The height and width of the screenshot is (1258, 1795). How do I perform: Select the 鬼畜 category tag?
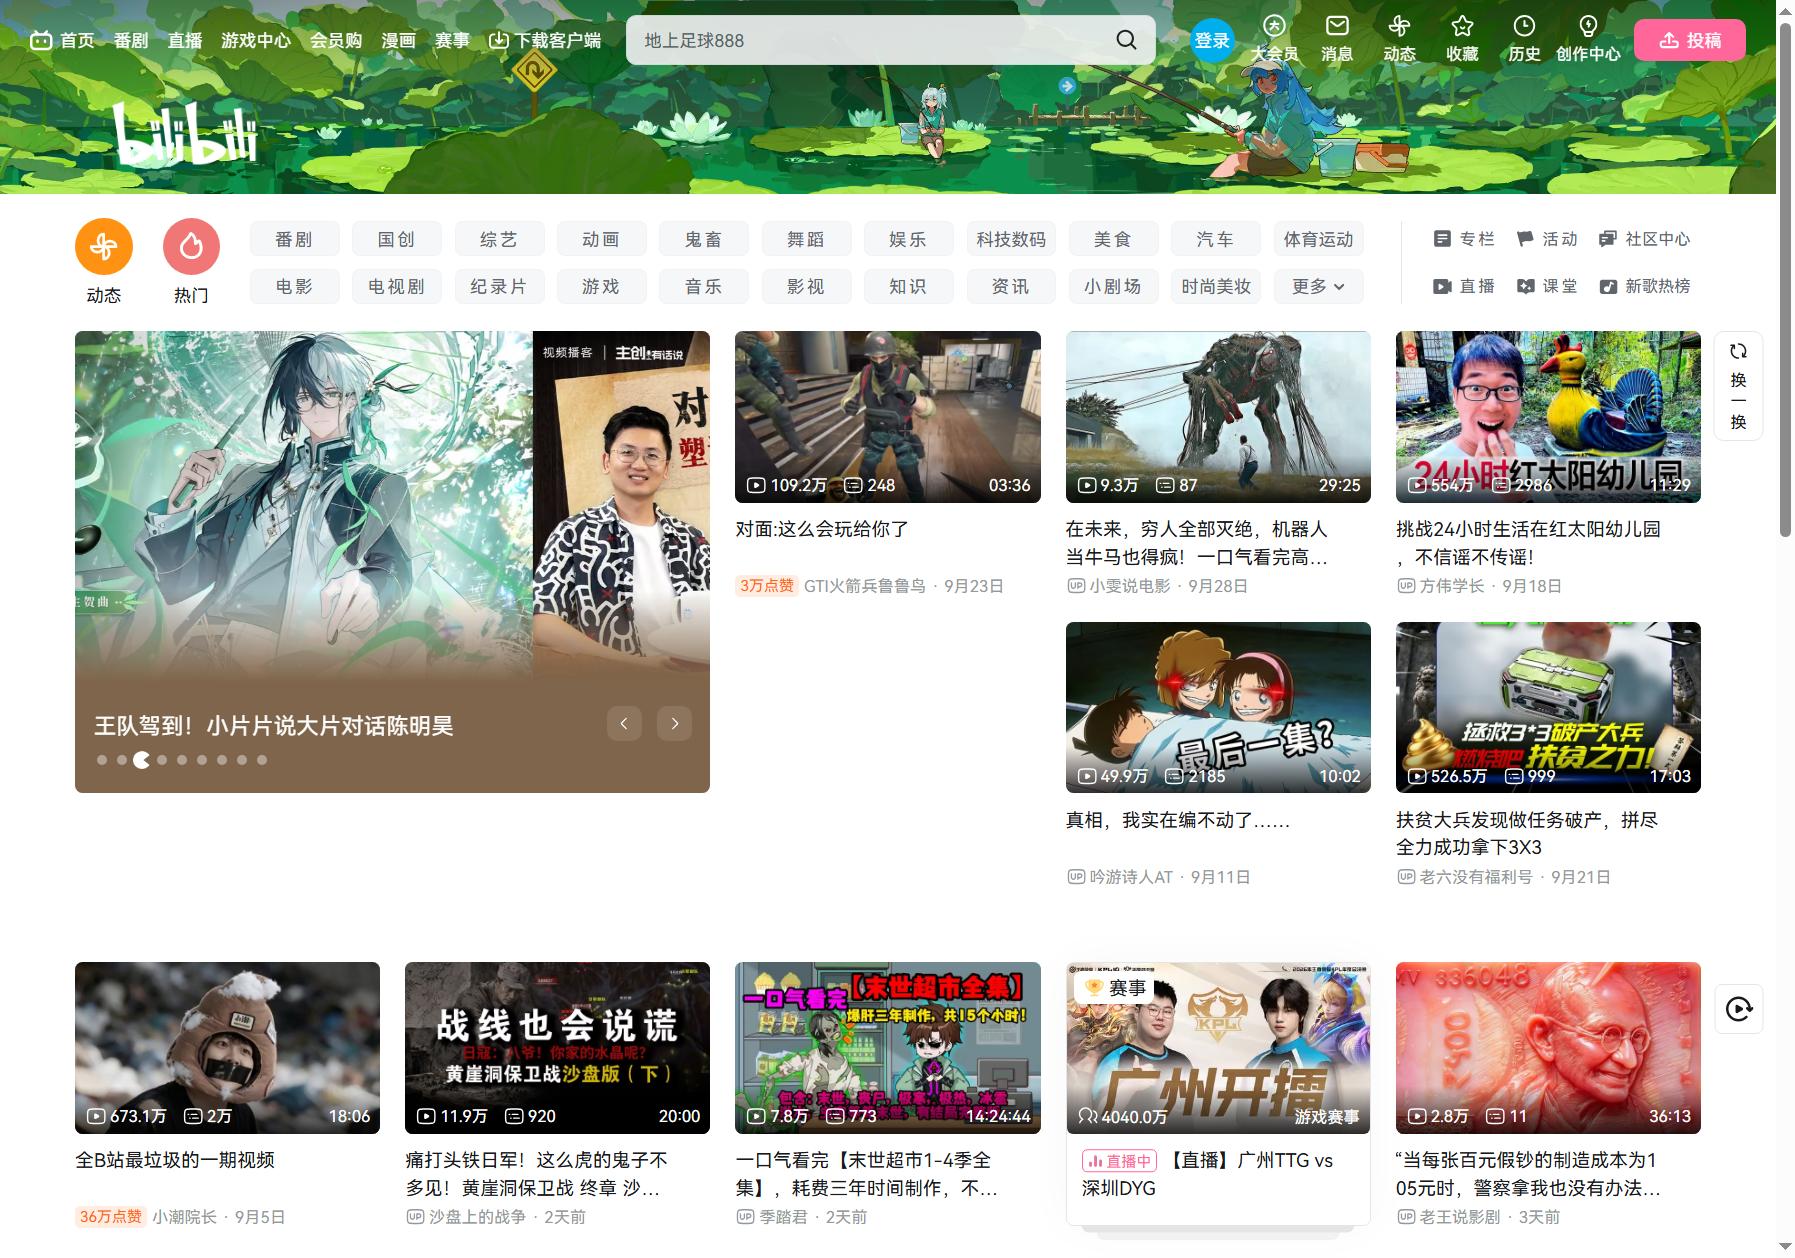click(703, 239)
